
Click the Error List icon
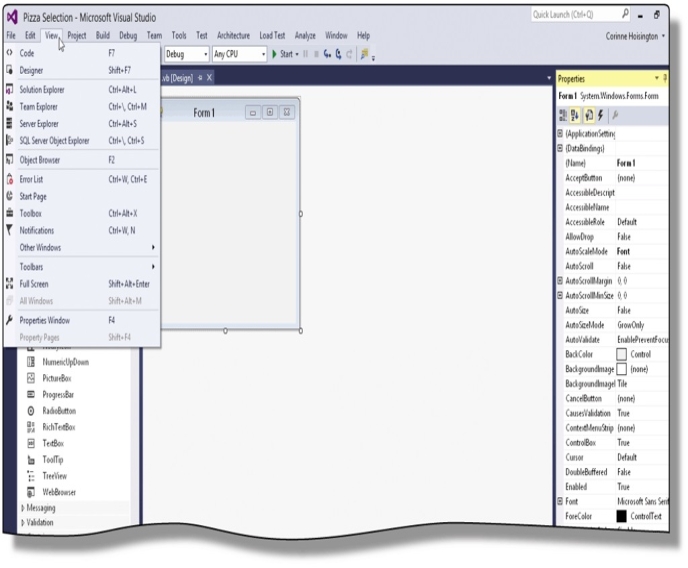coord(9,179)
